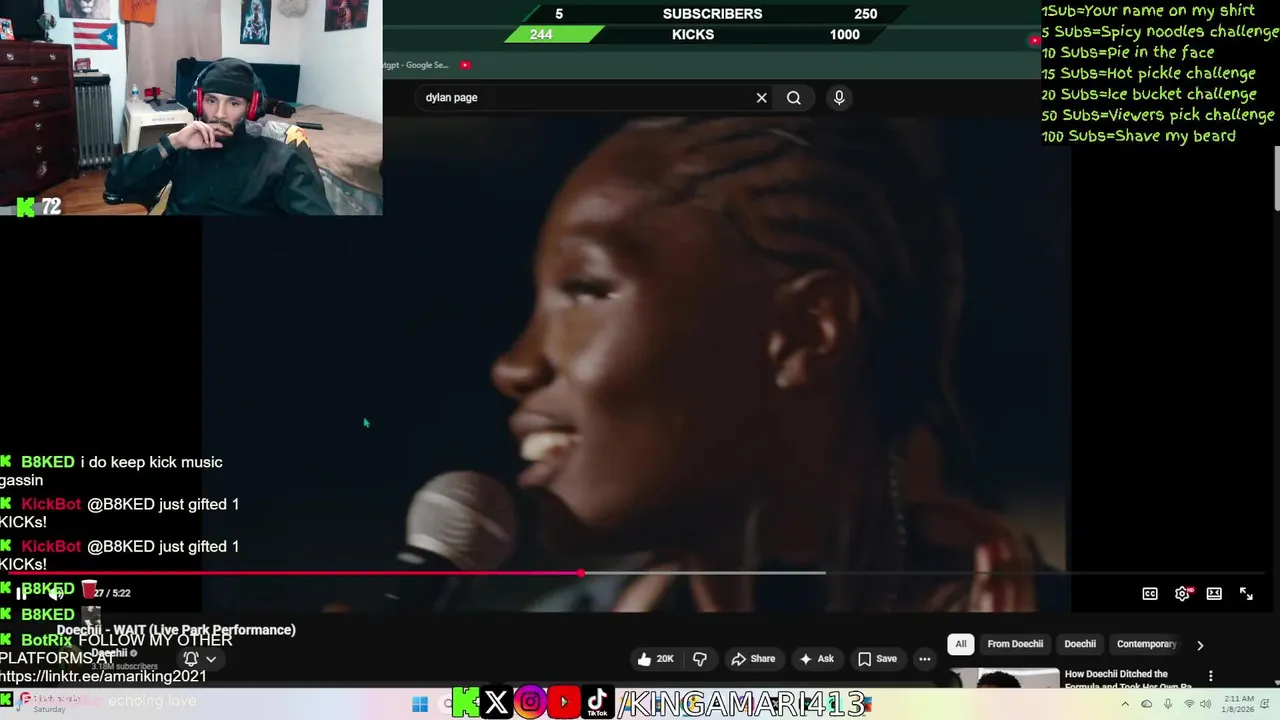
Task: Open options menu for recommended Doechii video
Action: (x=1211, y=676)
